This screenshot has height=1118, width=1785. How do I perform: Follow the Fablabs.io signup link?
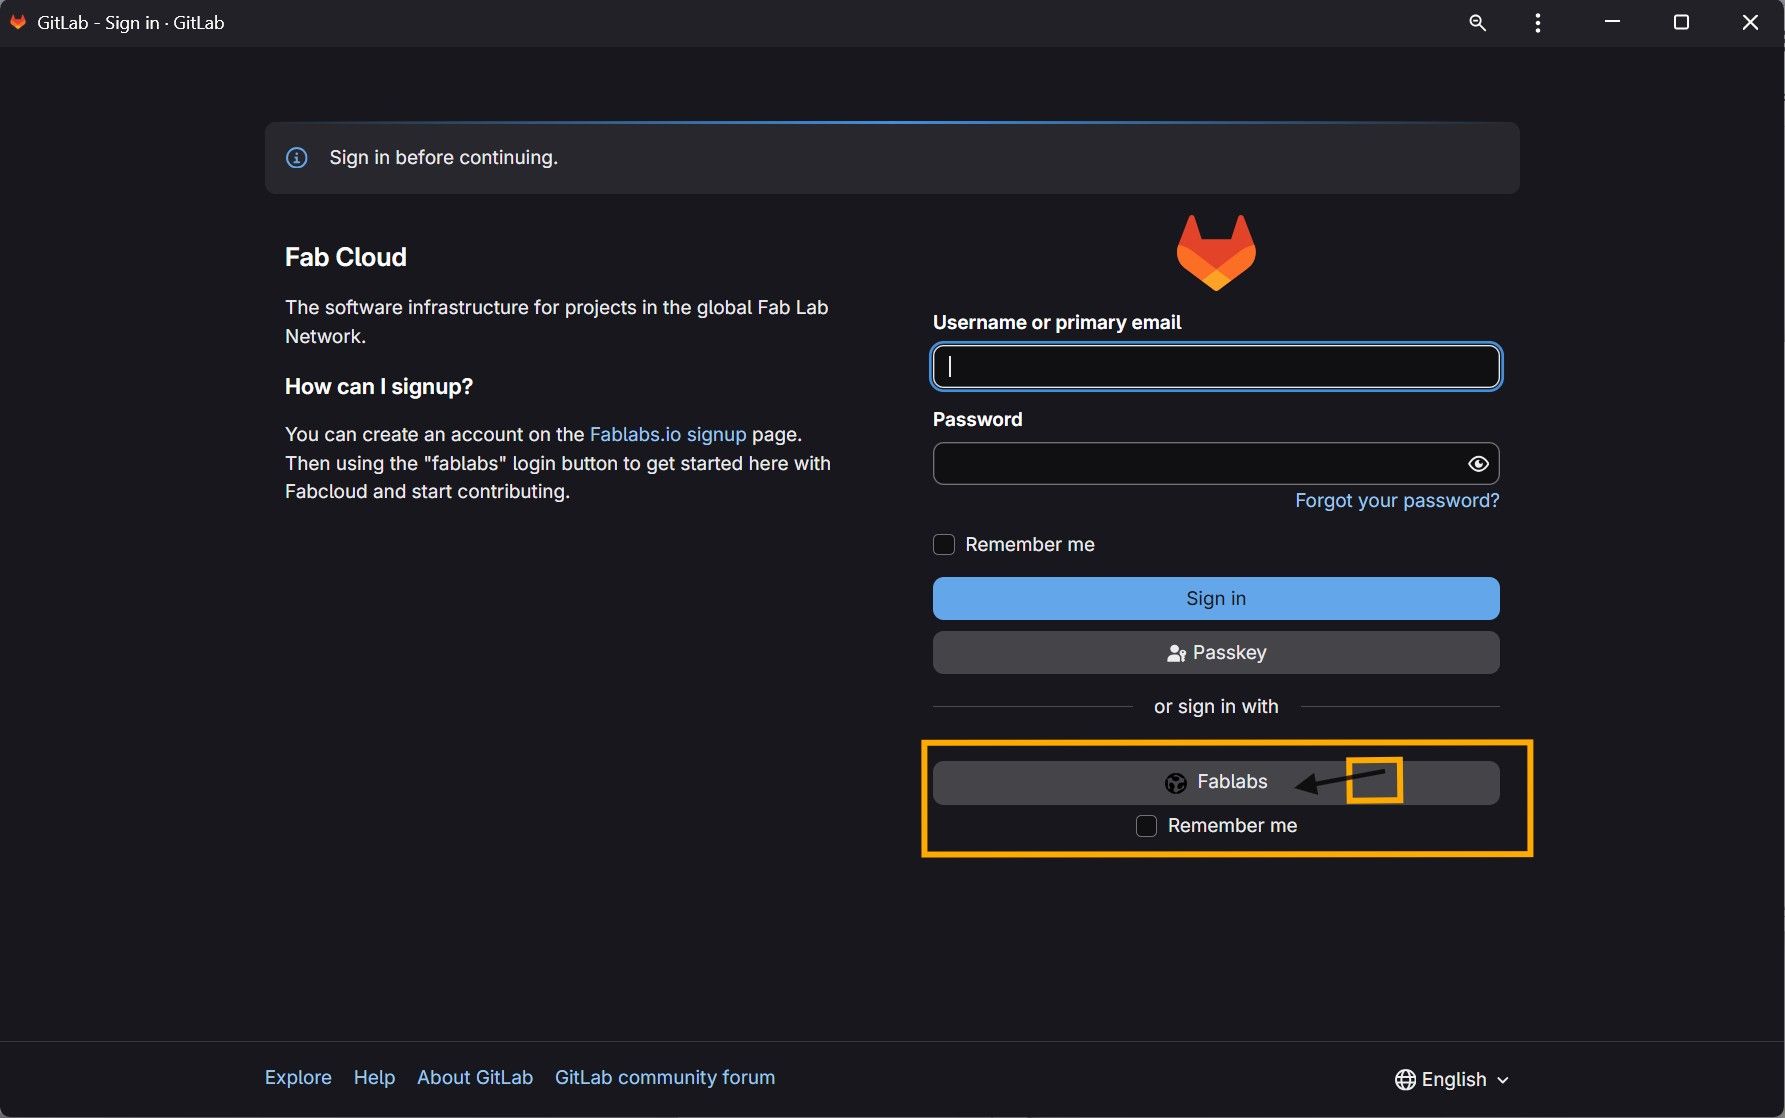pos(668,435)
